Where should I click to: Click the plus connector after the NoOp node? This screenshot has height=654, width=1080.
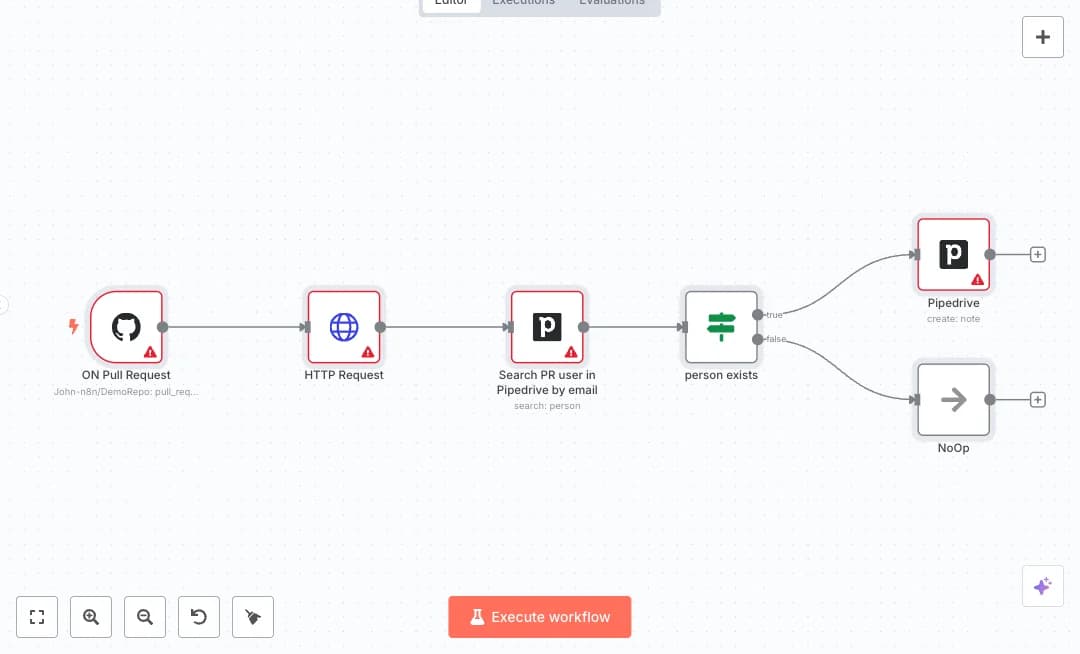[1038, 399]
